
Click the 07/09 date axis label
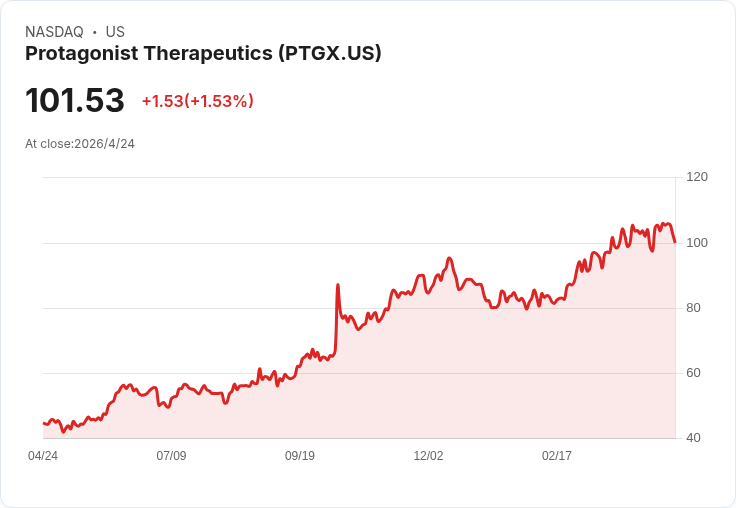click(x=171, y=455)
